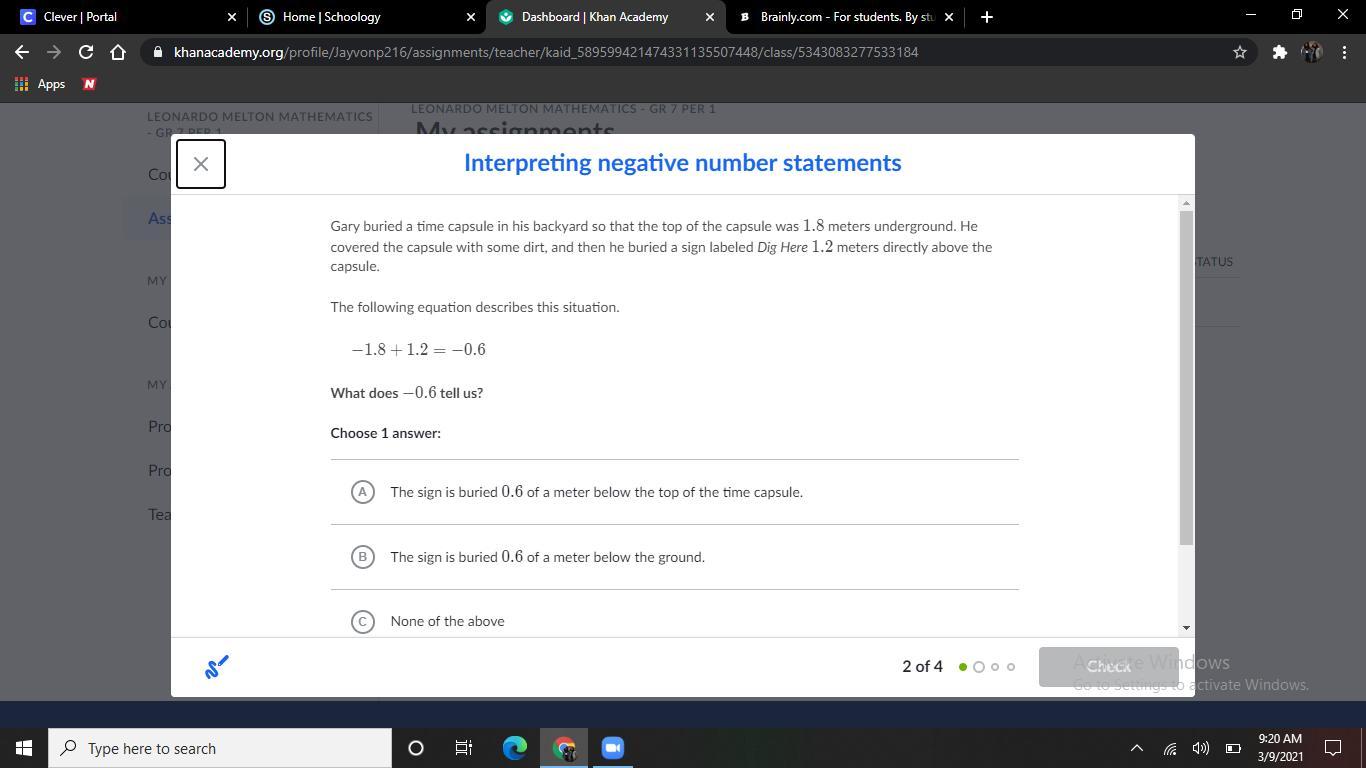Open the Windows Start menu

24,748
